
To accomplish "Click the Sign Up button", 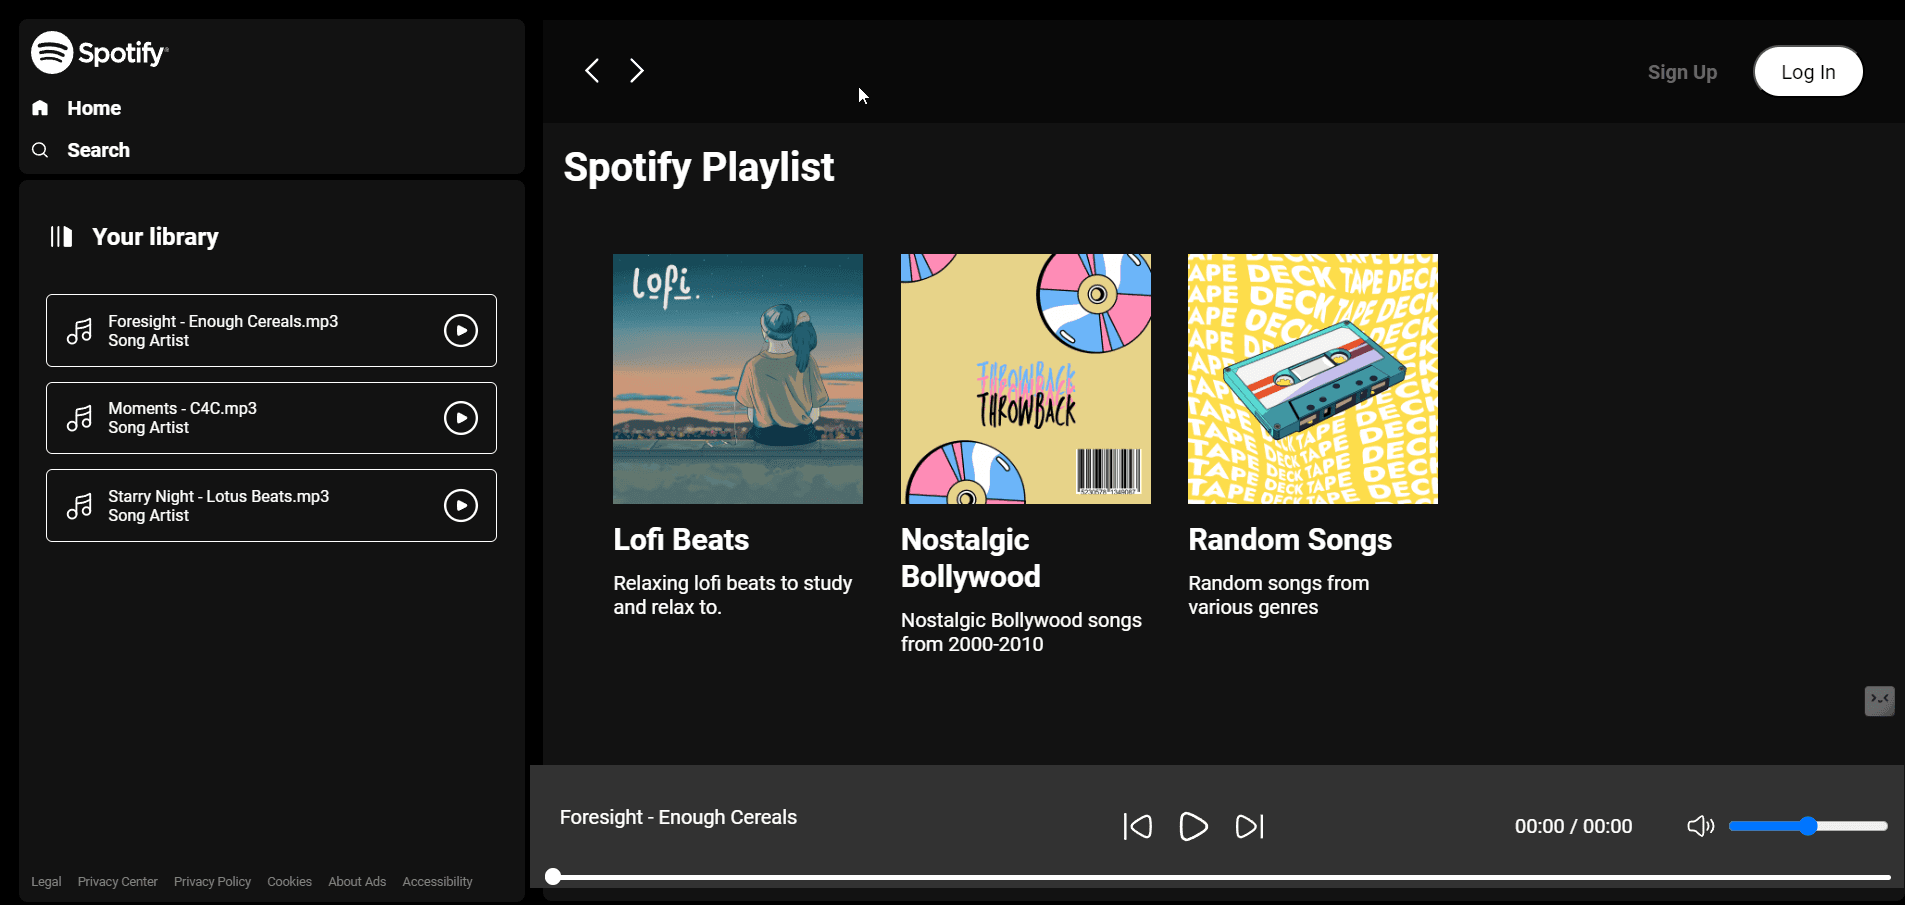I will [1682, 72].
